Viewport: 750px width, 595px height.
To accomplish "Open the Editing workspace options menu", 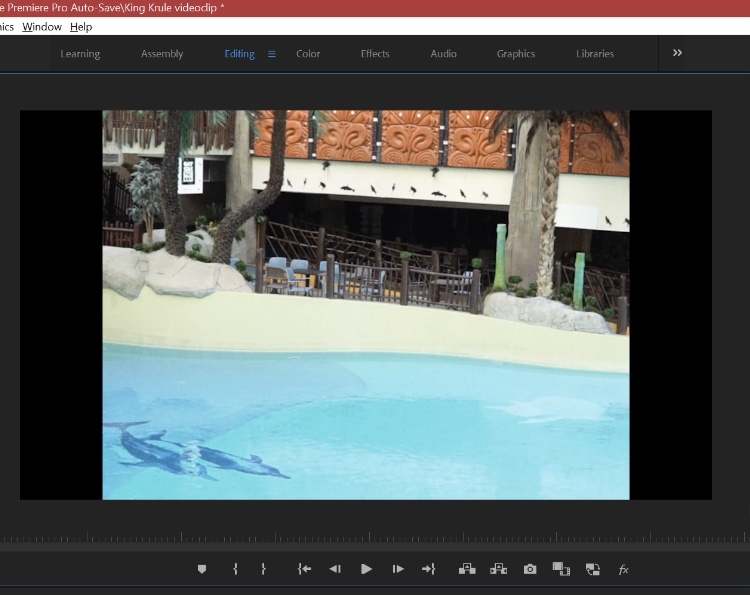I will click(271, 54).
